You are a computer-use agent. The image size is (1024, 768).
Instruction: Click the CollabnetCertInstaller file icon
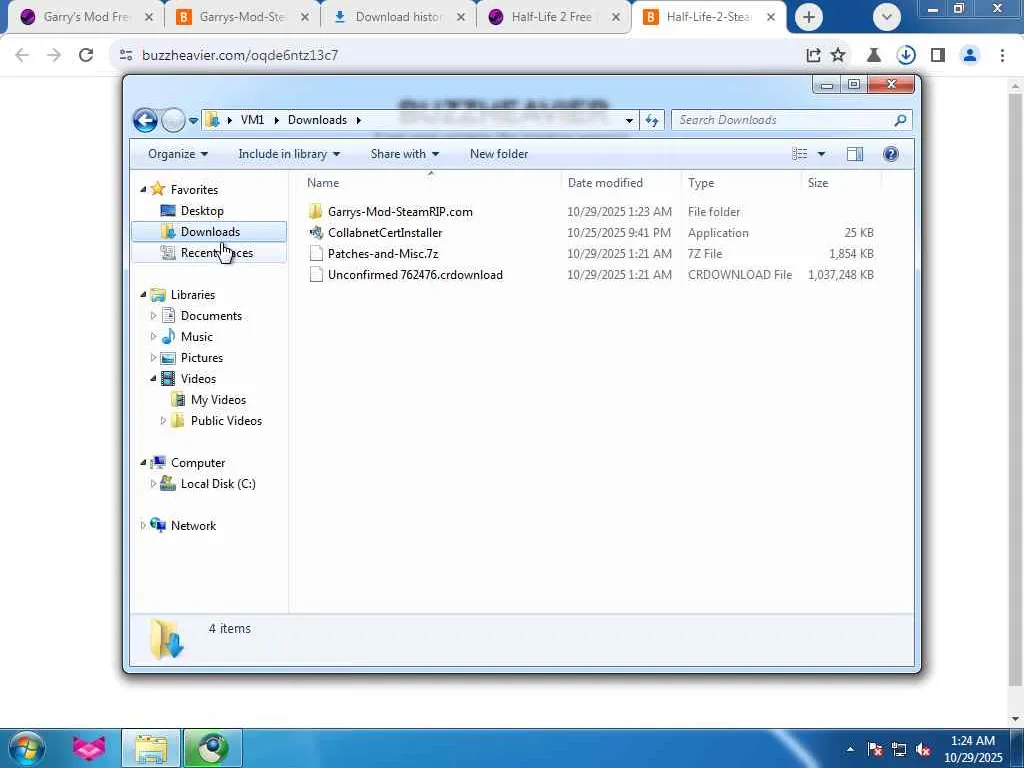(x=316, y=232)
